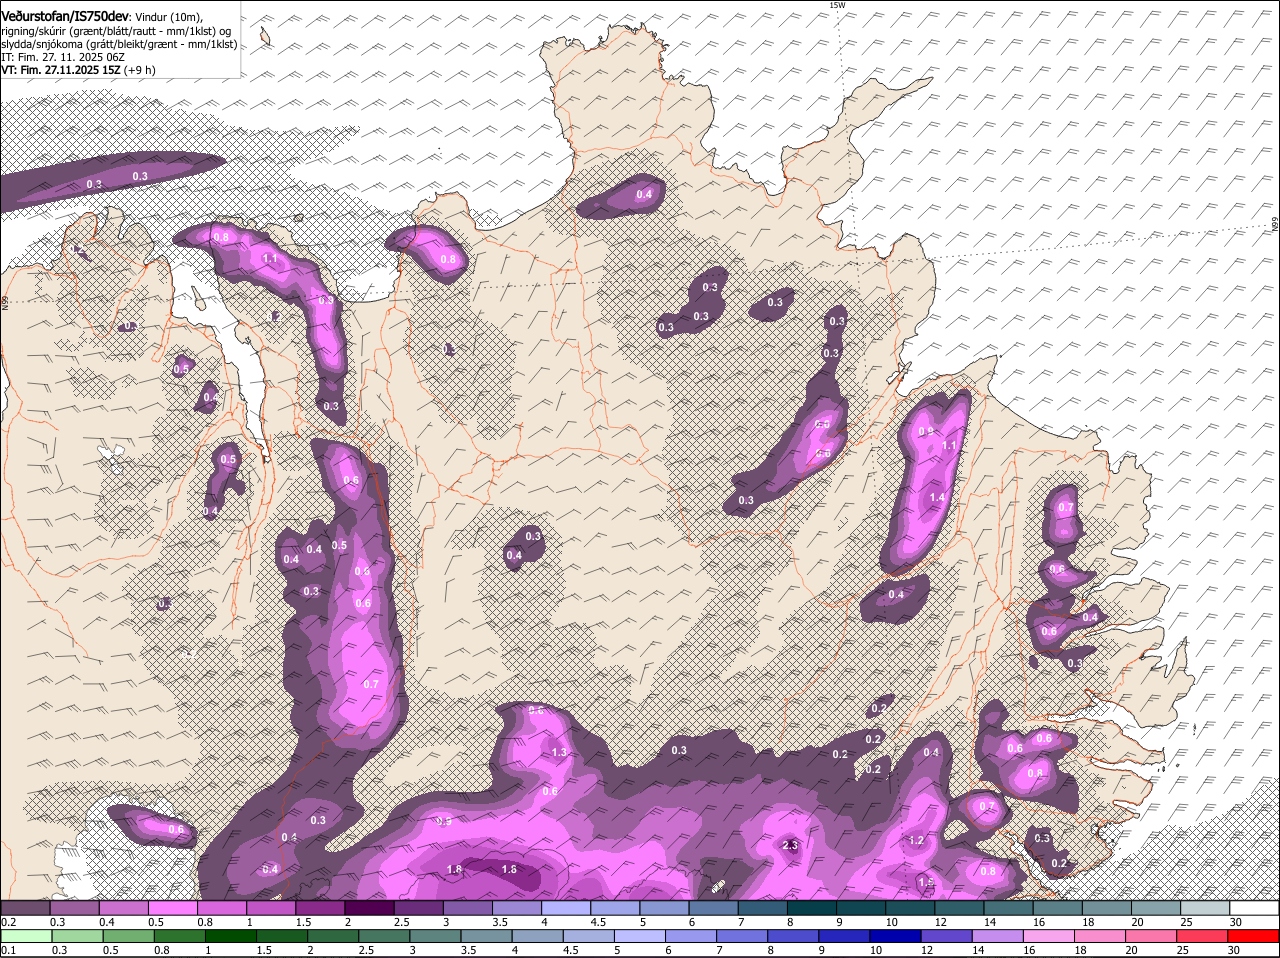Select the palest green swatch between 0.1 and 0.3

27,936
